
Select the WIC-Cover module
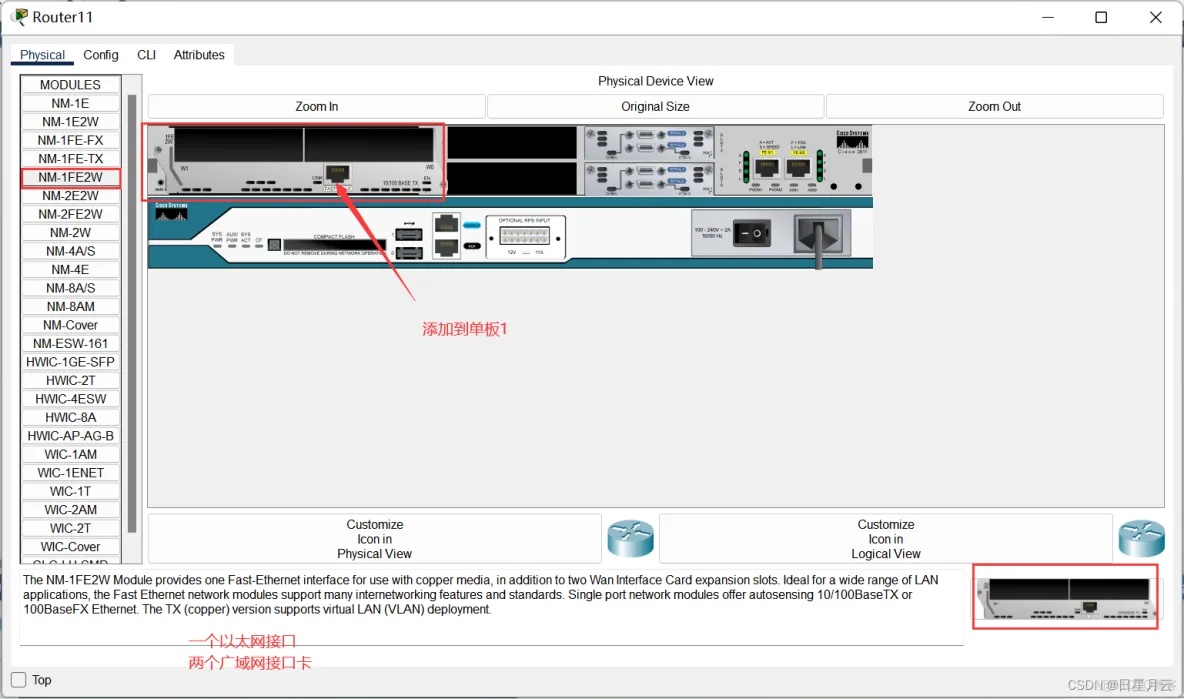(70, 547)
